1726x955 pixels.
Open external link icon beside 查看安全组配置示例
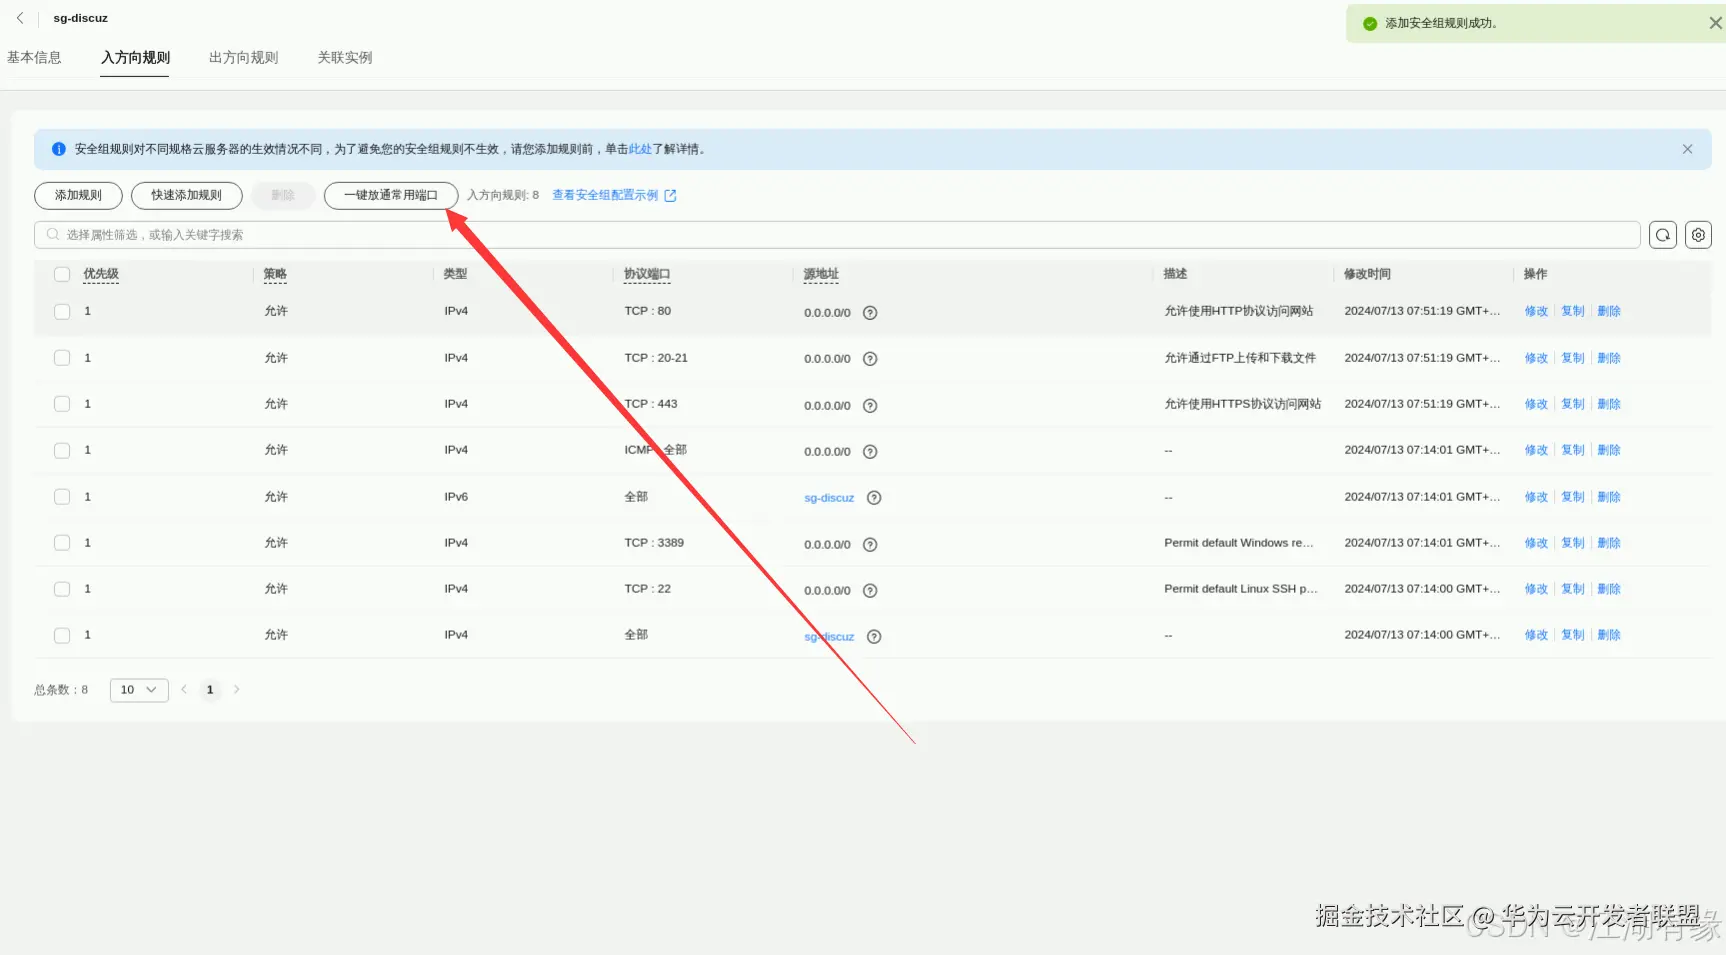click(670, 196)
